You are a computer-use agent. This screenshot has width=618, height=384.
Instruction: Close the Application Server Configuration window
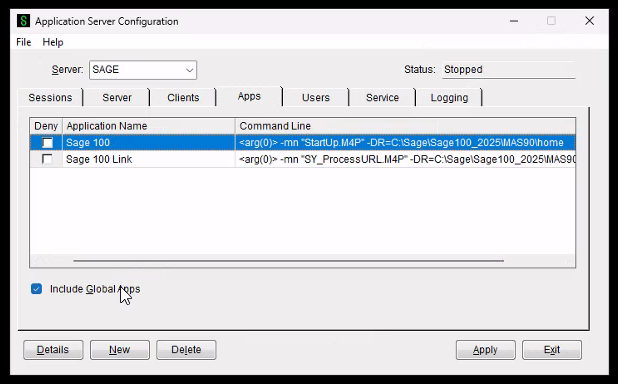pos(590,21)
